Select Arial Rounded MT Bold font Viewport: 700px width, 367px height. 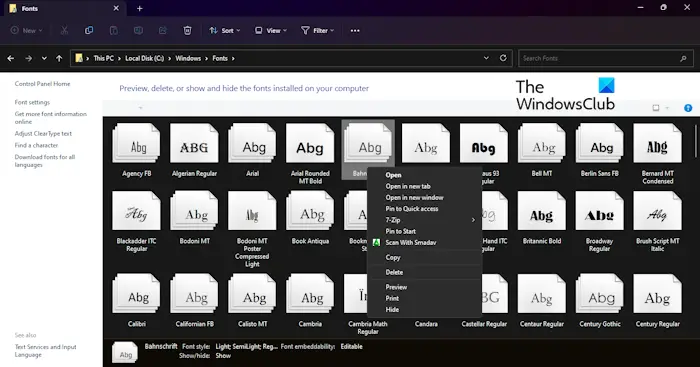[x=310, y=154]
